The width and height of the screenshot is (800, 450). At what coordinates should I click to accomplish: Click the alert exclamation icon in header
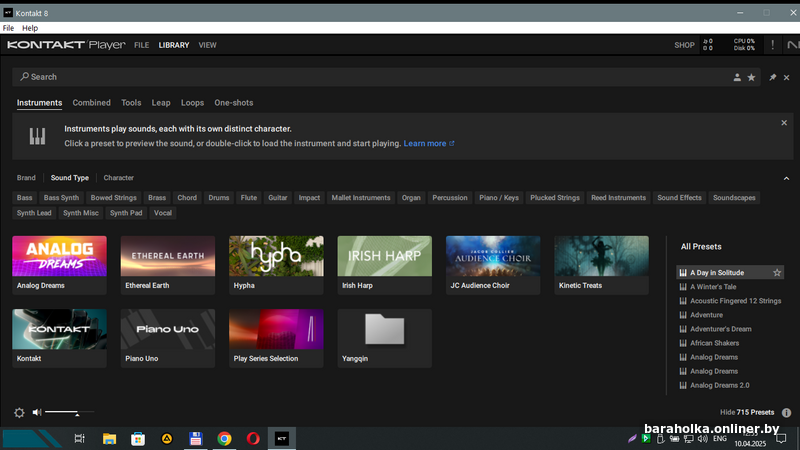(772, 45)
